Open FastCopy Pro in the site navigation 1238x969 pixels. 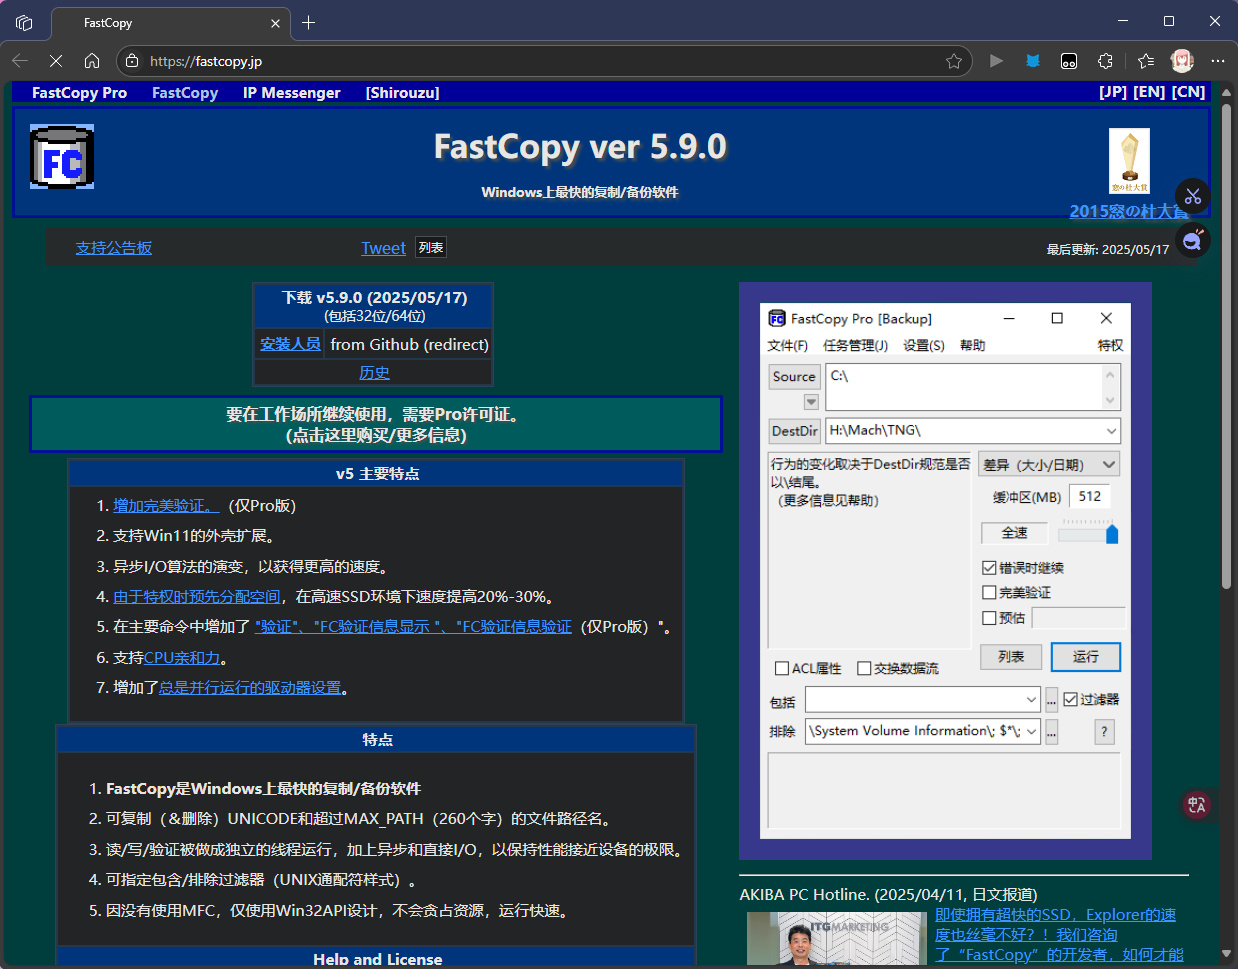pyautogui.click(x=79, y=92)
